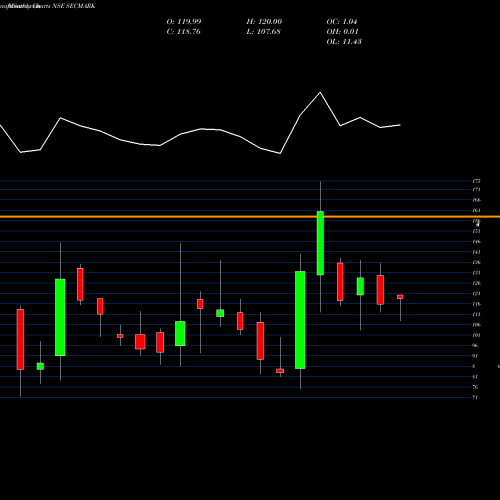This screenshot has width=500, height=500.
Task: Click the OH value 0.01
Action: (x=350, y=32)
